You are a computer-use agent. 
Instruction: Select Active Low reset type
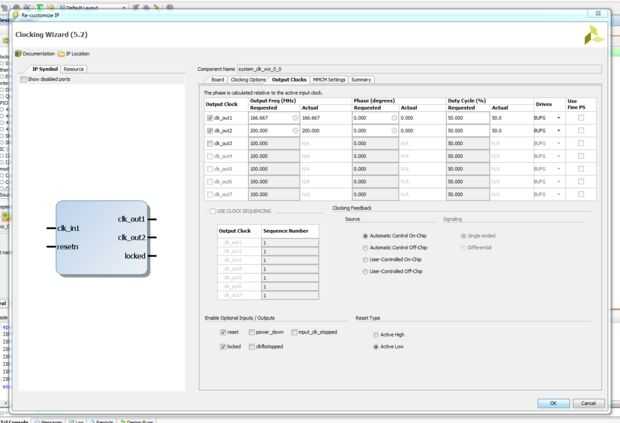click(376, 346)
